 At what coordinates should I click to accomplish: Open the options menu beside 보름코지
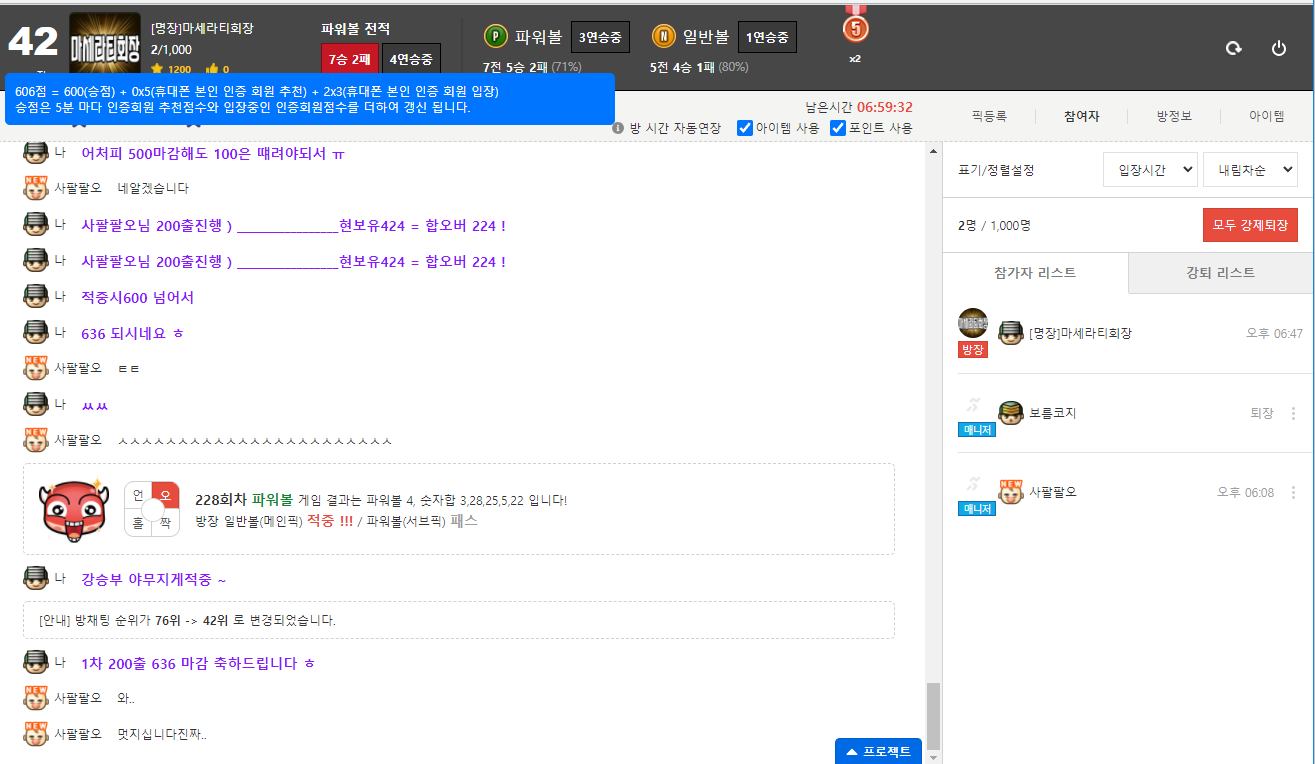coord(1293,413)
